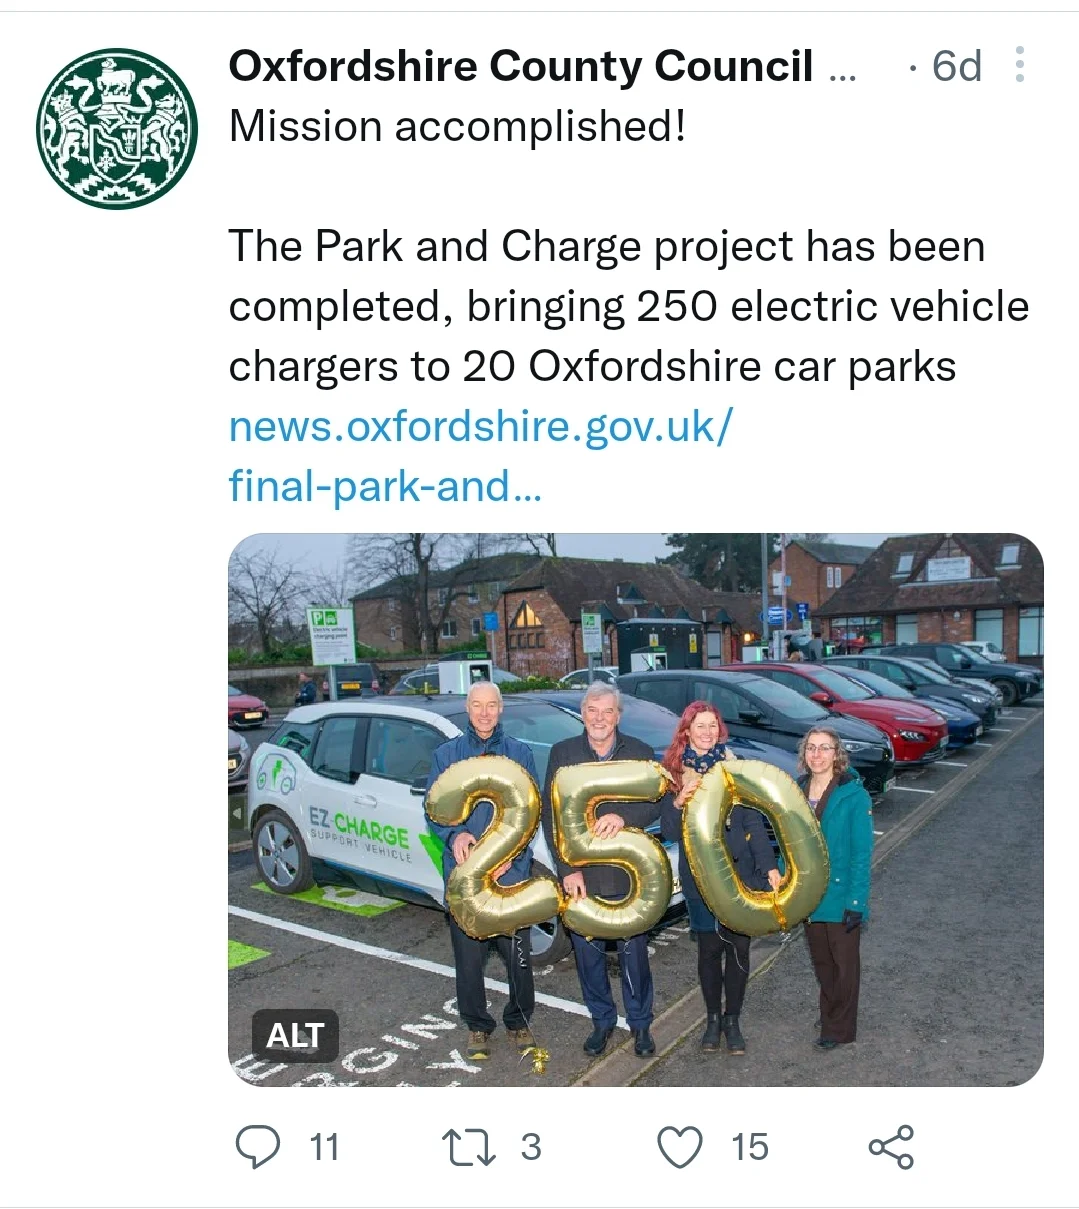Click the "6d" post timestamp
The image size is (1079, 1209).
coord(955,67)
